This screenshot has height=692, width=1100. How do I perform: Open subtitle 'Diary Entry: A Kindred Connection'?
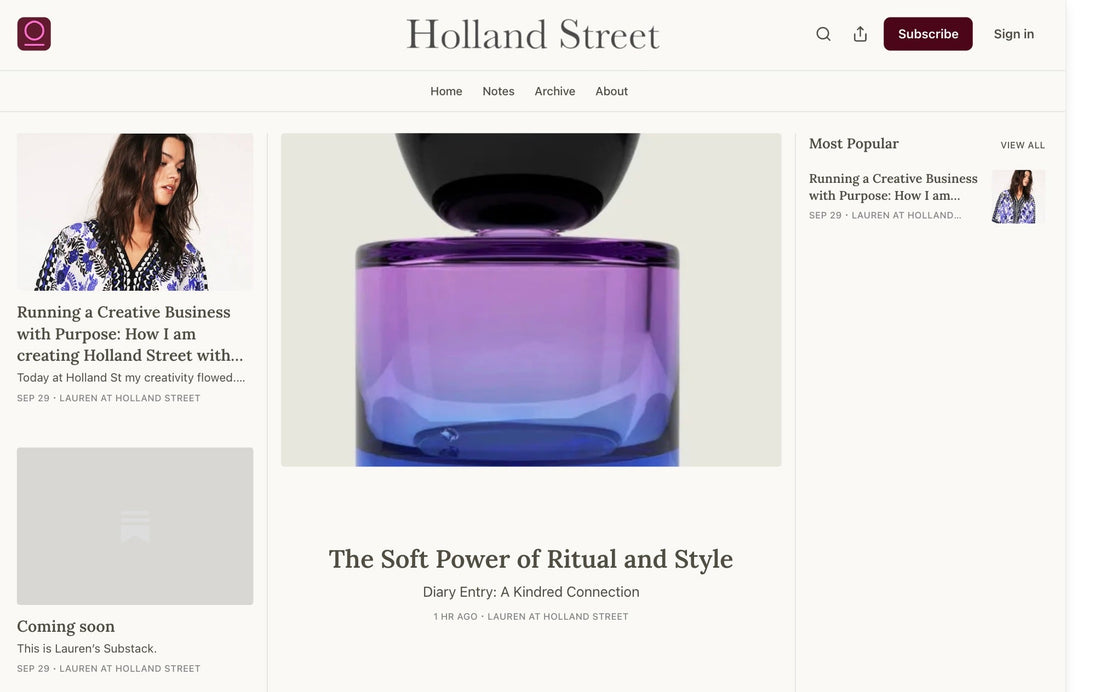click(531, 590)
